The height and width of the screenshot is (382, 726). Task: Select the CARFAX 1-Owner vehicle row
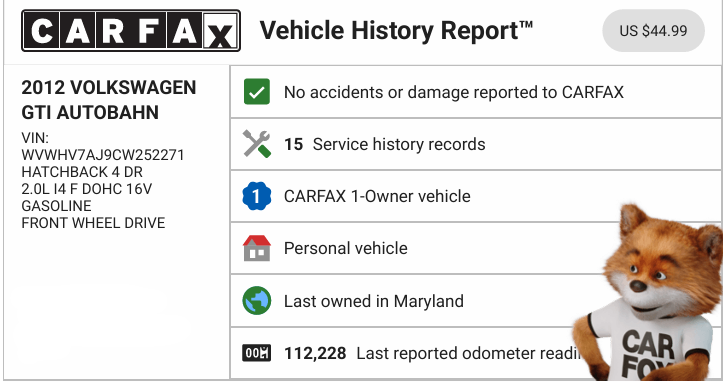point(476,196)
